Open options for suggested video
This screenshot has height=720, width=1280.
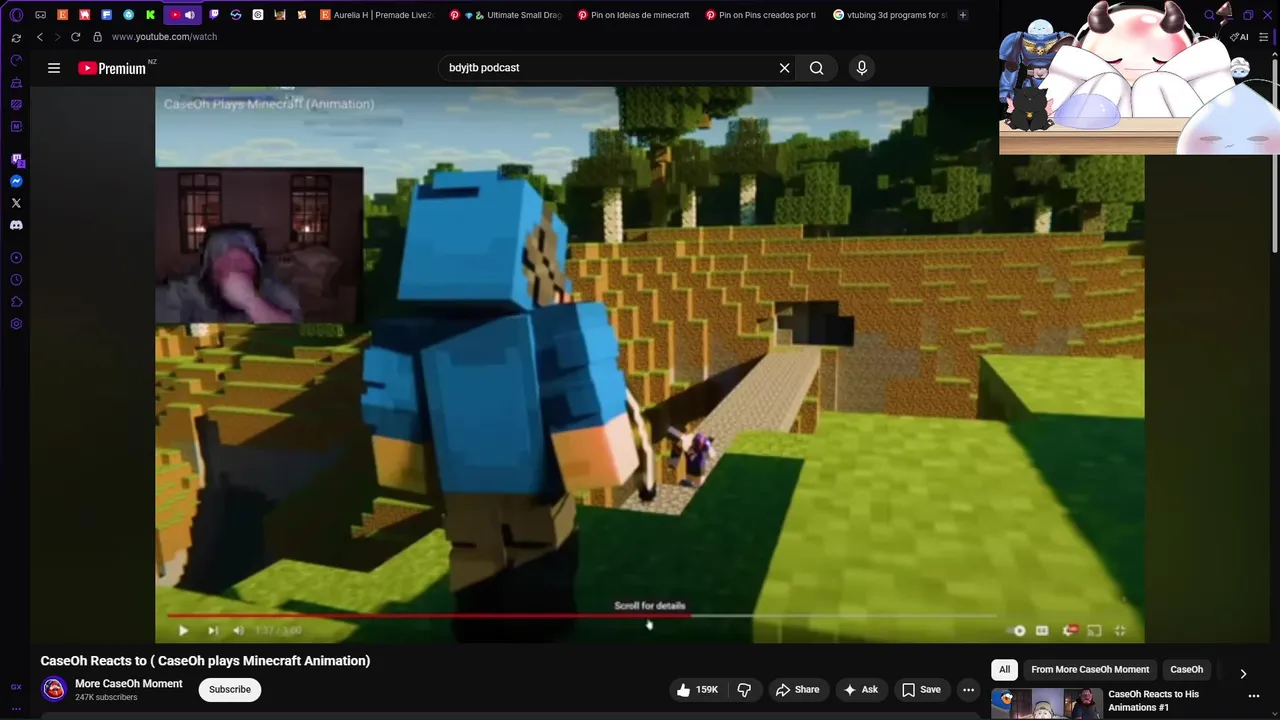1254,696
